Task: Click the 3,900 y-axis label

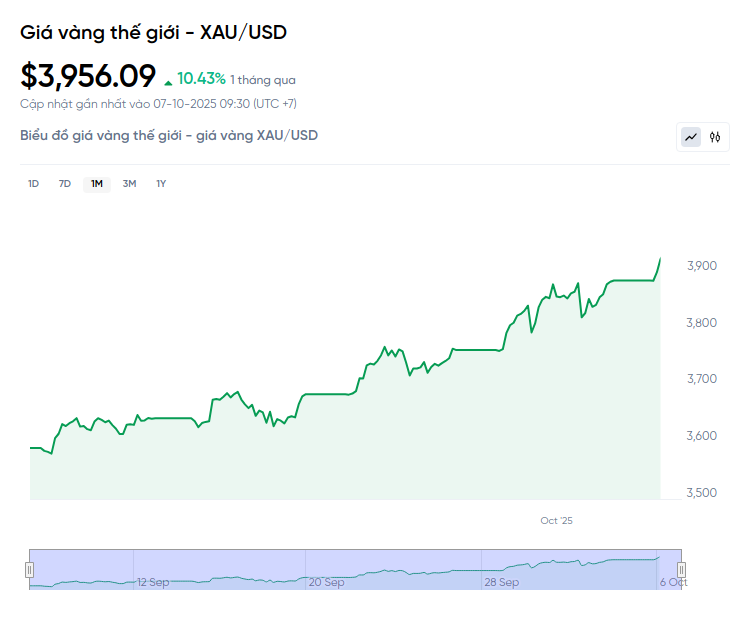Action: 702,266
